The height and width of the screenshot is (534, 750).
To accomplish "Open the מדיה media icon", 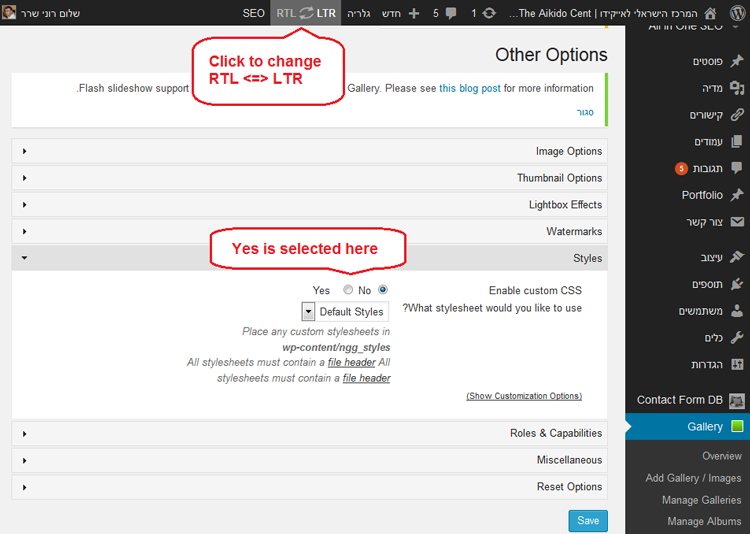I will click(737, 88).
